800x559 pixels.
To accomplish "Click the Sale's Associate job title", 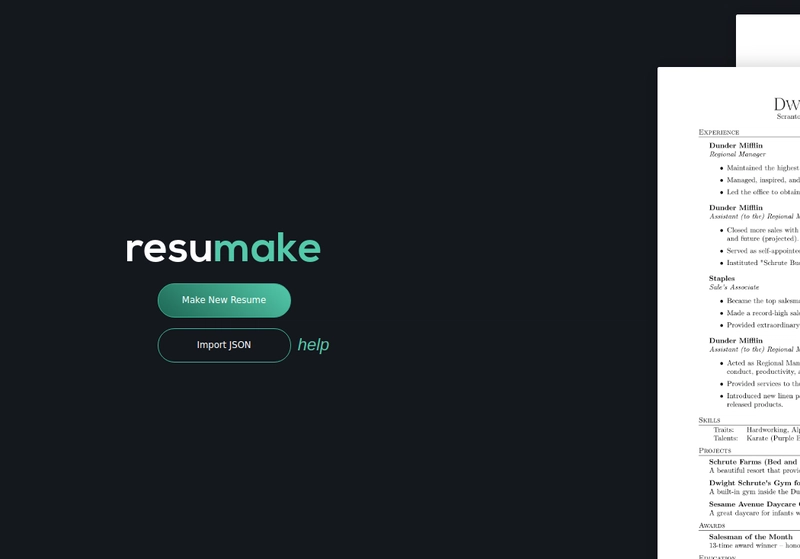I will (x=734, y=287).
